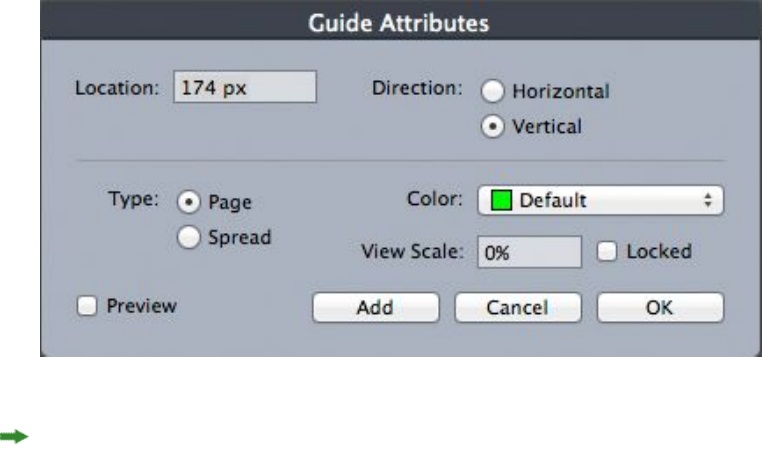Open the Color dropdown showing Default
The height and width of the screenshot is (458, 762).
(x=600, y=200)
